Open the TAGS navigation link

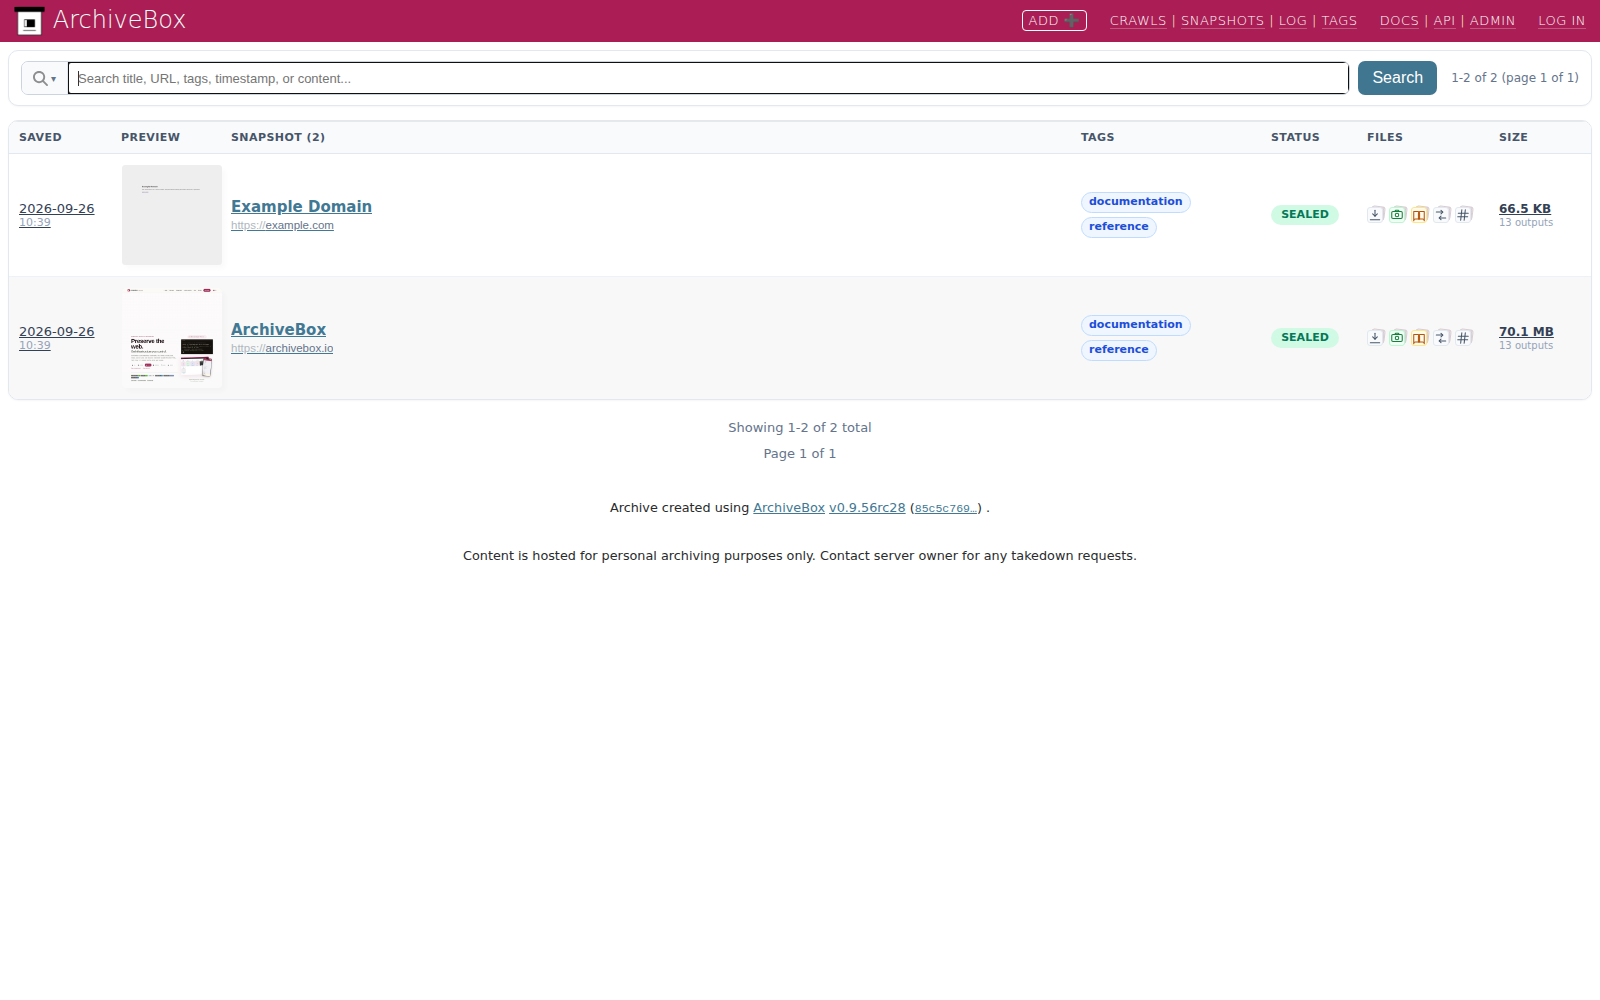pyautogui.click(x=1339, y=21)
